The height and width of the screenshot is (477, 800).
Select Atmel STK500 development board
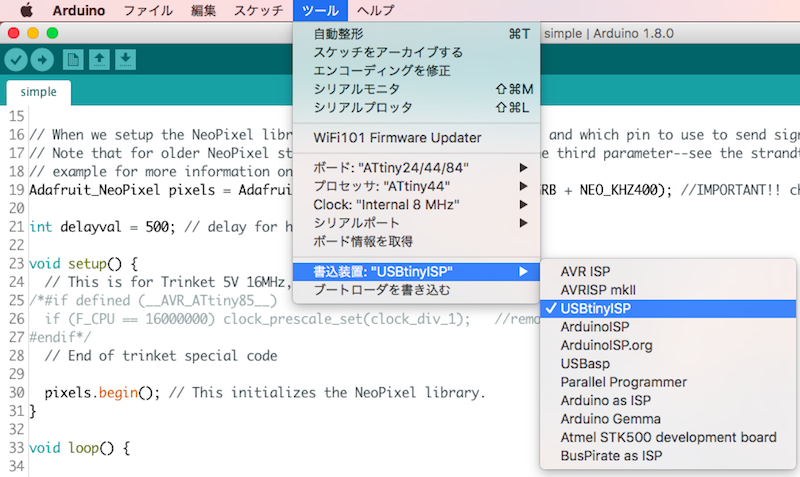click(x=668, y=437)
